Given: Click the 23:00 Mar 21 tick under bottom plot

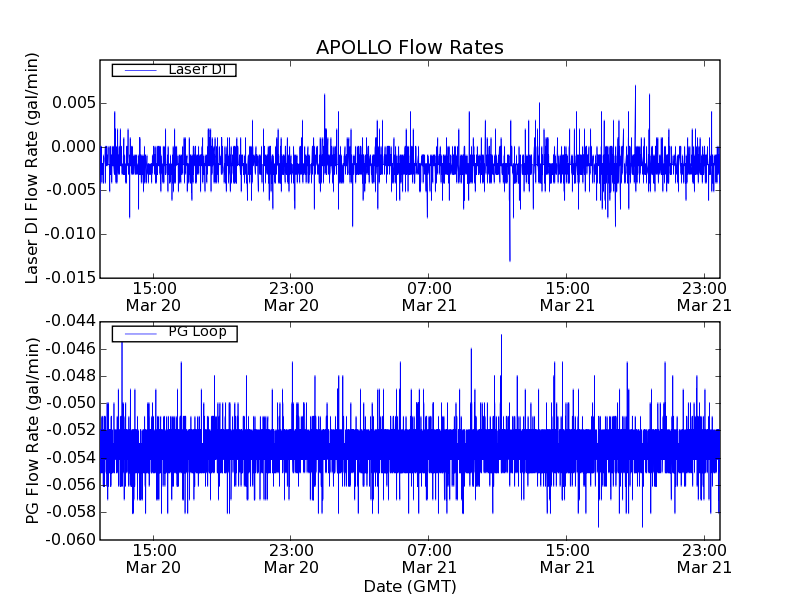Looking at the screenshot, I should pos(704,558).
